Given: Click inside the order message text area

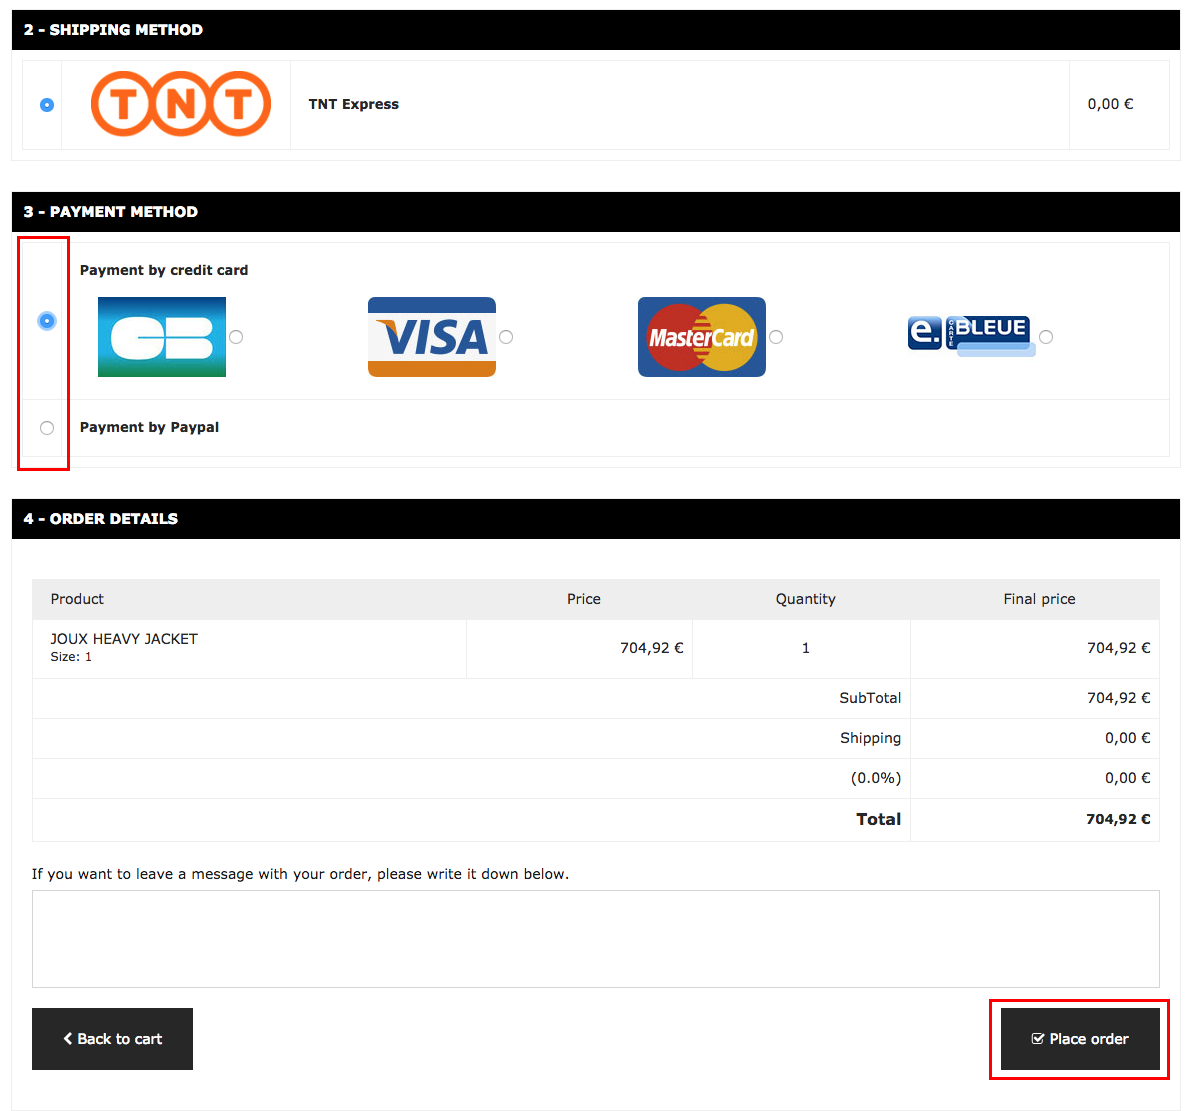Looking at the screenshot, I should coord(596,939).
